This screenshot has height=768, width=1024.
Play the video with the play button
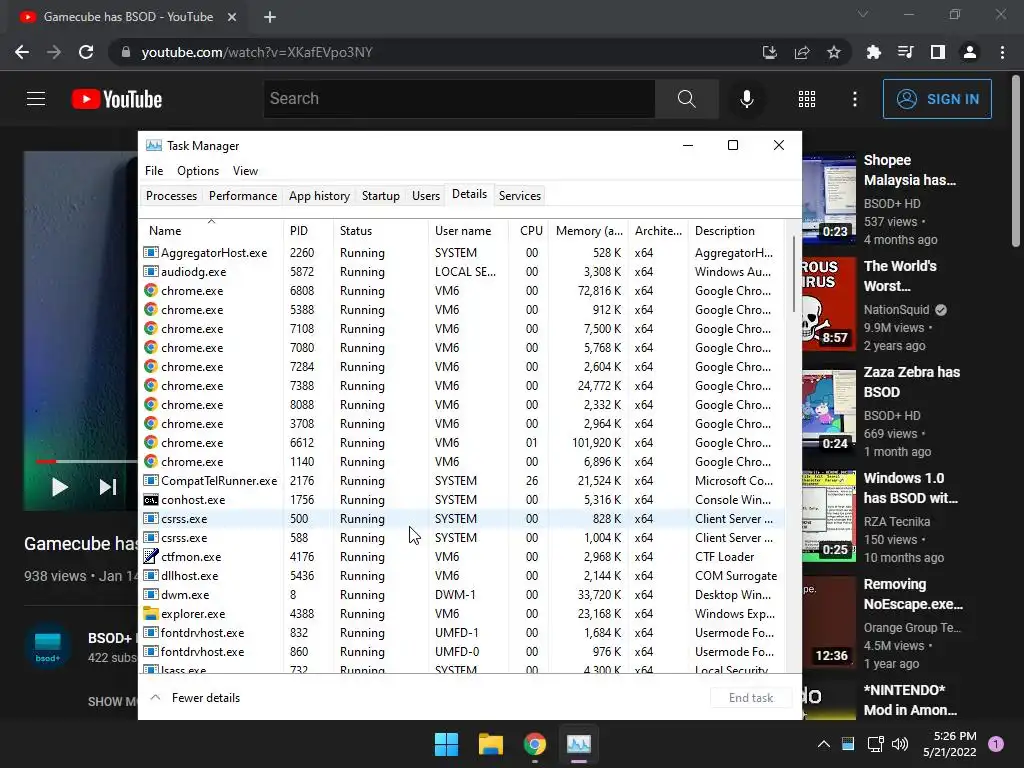coord(59,487)
